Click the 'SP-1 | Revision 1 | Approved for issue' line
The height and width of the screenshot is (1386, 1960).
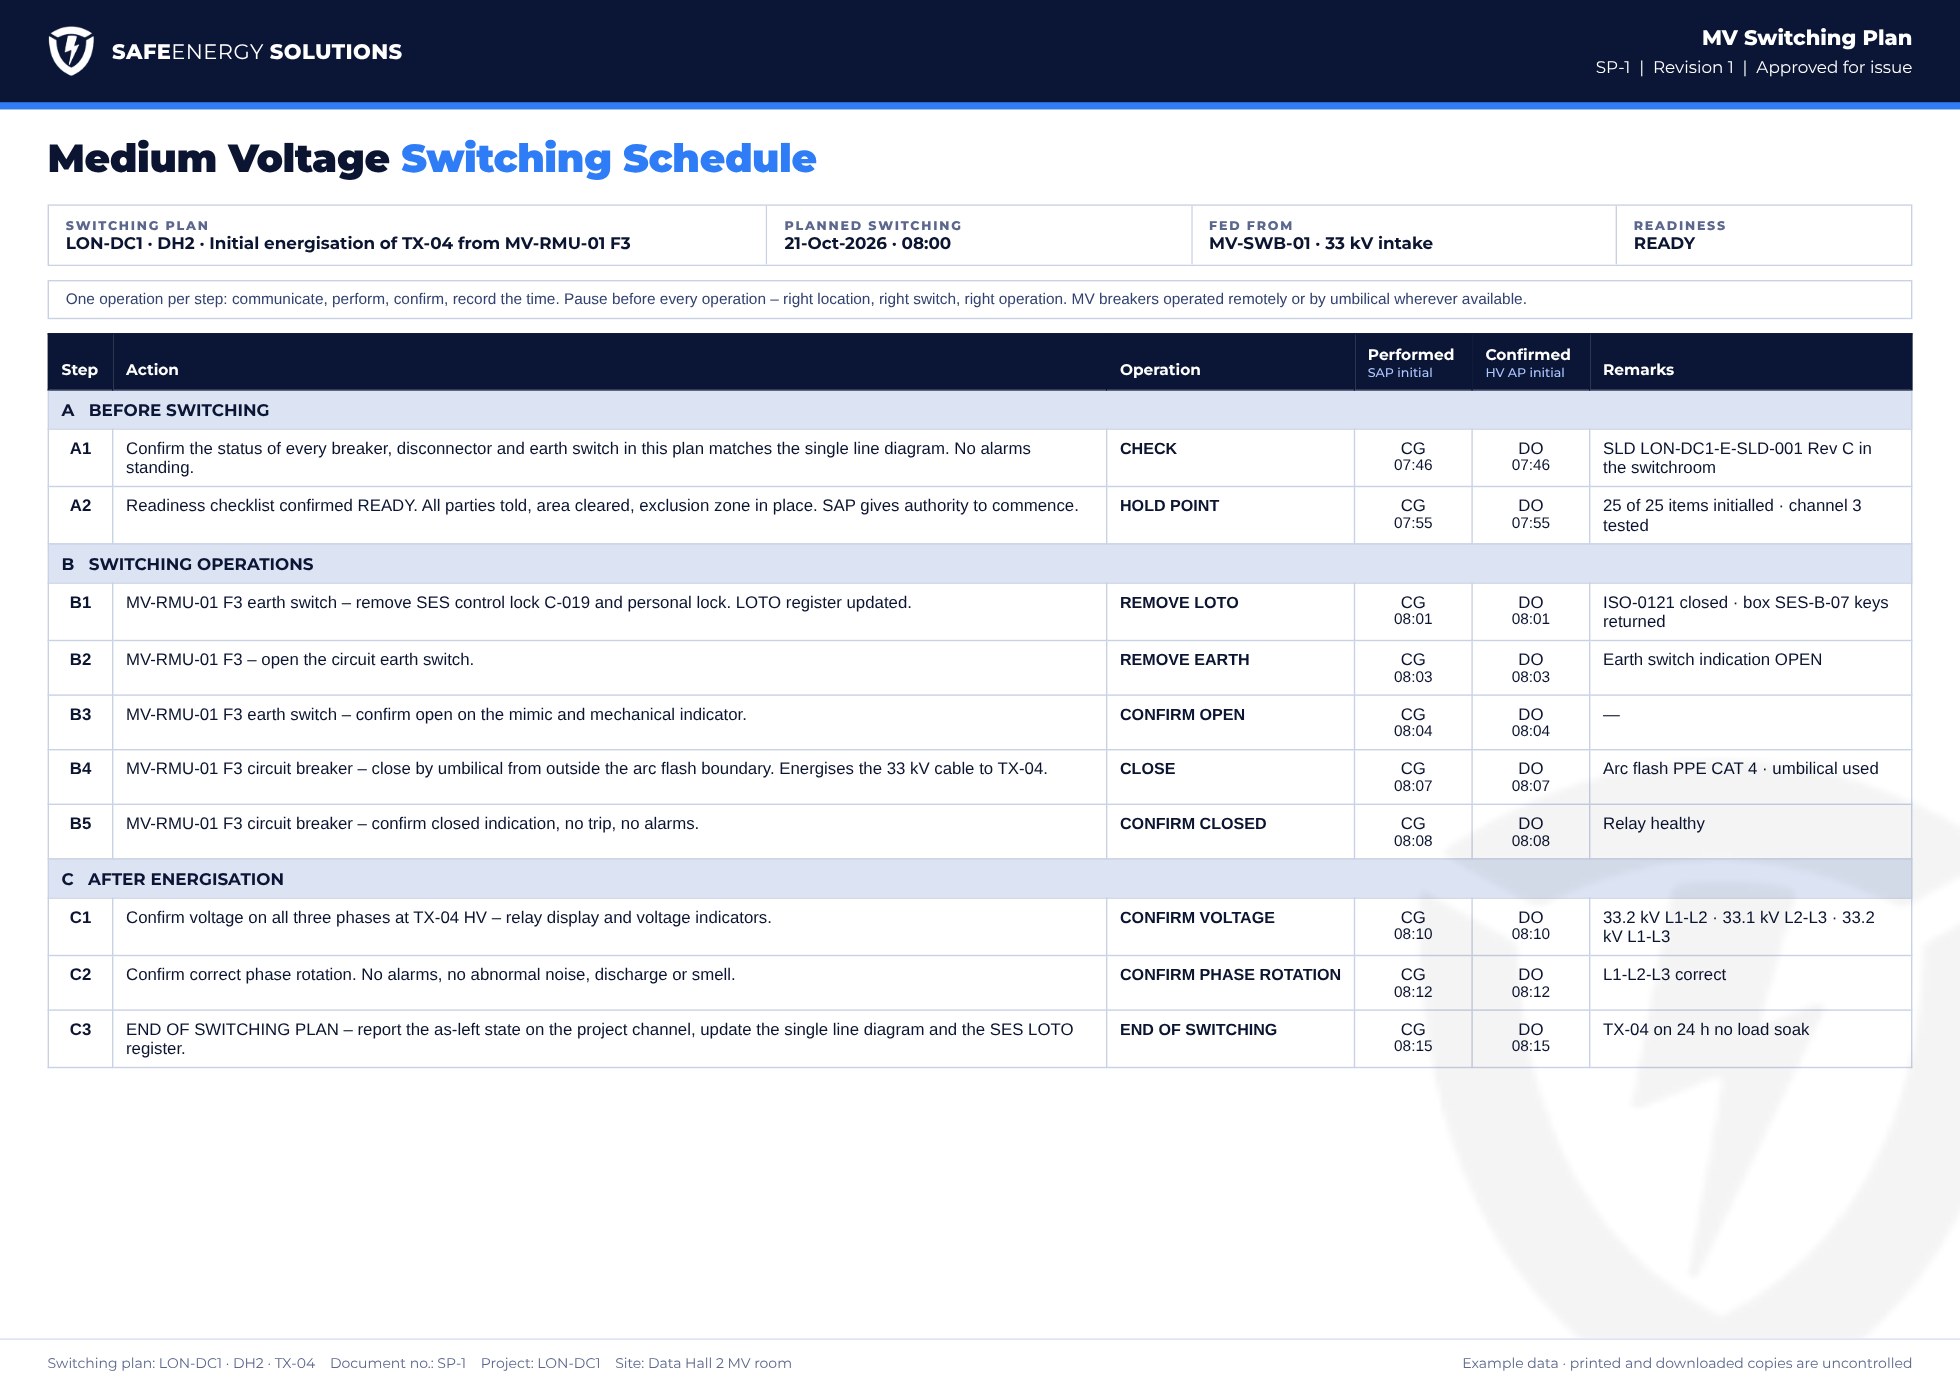[1753, 67]
